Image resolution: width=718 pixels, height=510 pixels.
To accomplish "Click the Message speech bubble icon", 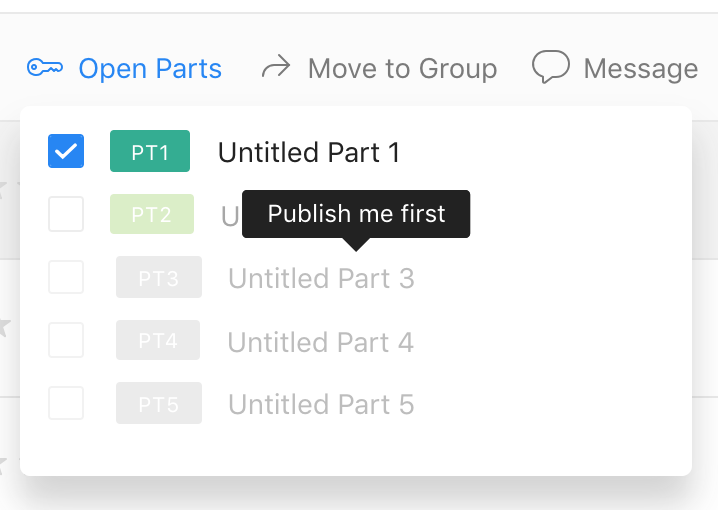I will [x=551, y=67].
